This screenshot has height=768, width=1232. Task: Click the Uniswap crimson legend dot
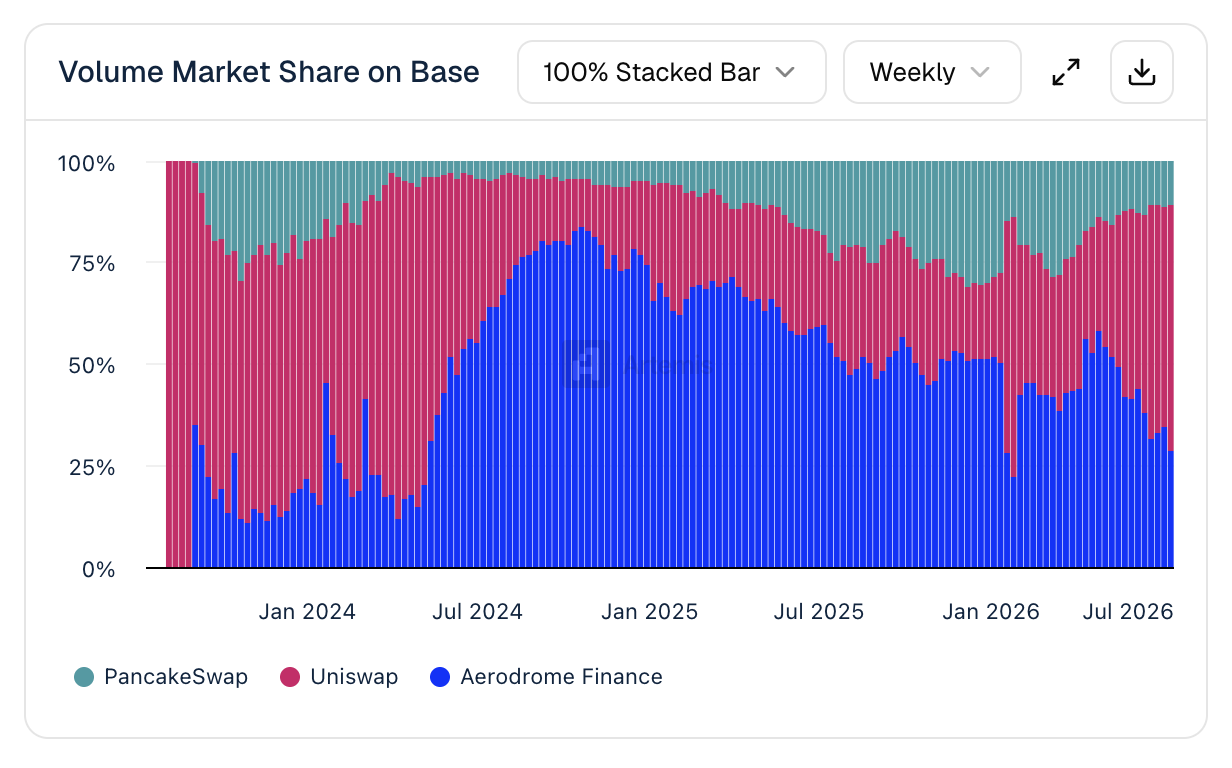click(290, 677)
